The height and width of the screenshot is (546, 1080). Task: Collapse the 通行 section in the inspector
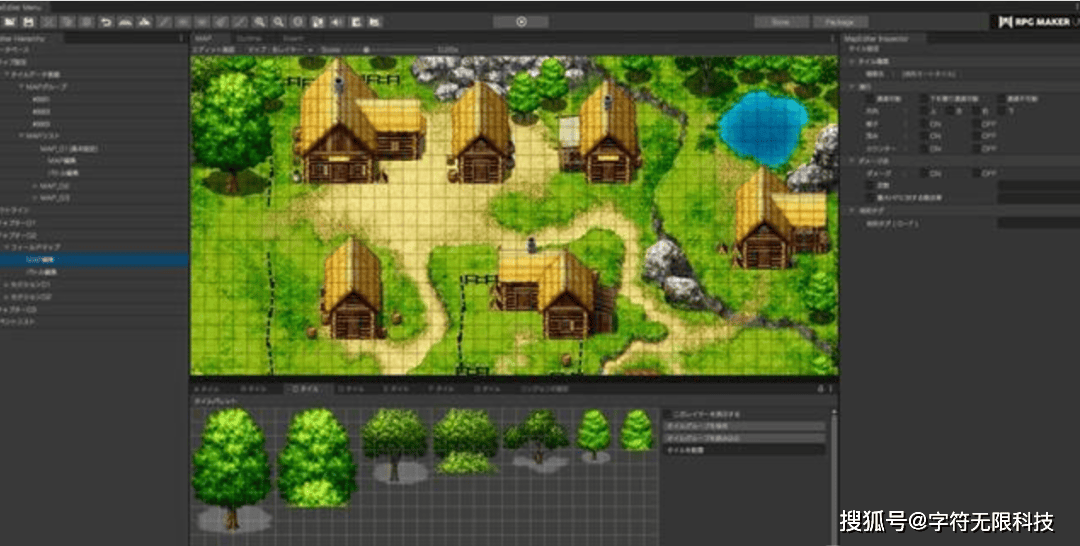click(x=852, y=87)
